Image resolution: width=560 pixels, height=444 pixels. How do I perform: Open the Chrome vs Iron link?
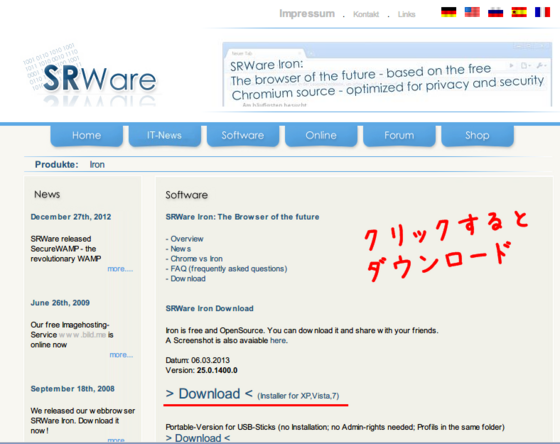[196, 259]
